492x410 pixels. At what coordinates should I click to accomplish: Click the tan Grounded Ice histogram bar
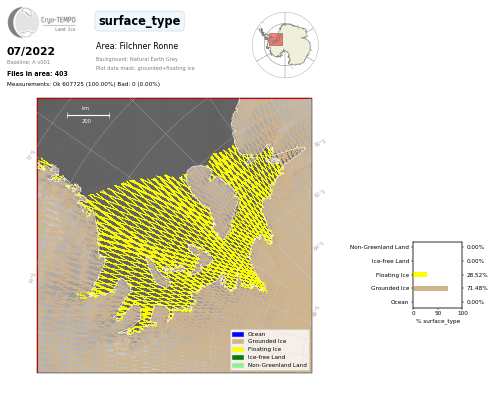pyautogui.click(x=431, y=288)
